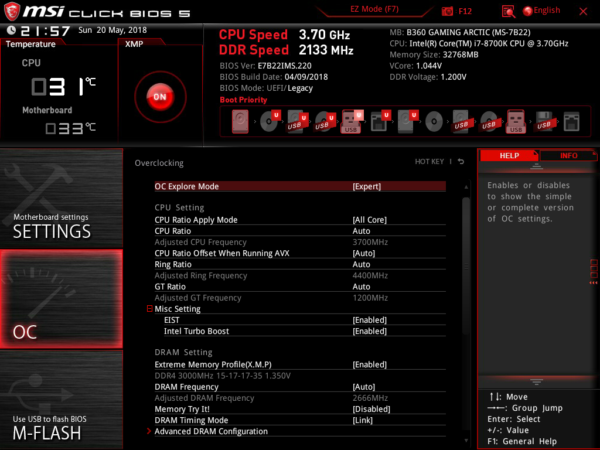The width and height of the screenshot is (600, 450).
Task: Click the scroll up arrow of settings list
Action: [x=466, y=187]
